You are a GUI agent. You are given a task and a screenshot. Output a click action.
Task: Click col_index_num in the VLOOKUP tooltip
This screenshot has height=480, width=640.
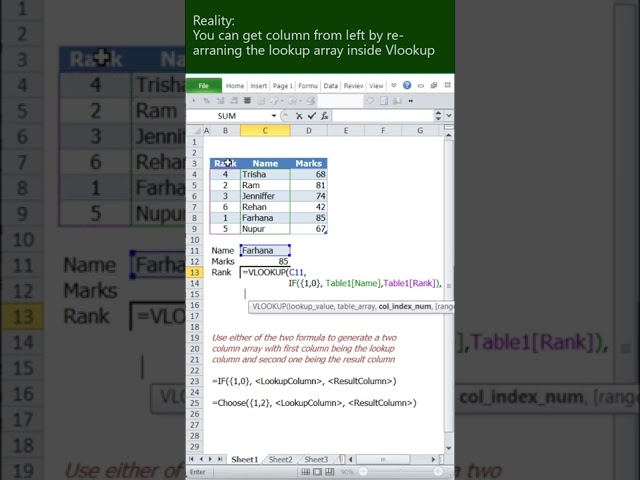coord(405,307)
